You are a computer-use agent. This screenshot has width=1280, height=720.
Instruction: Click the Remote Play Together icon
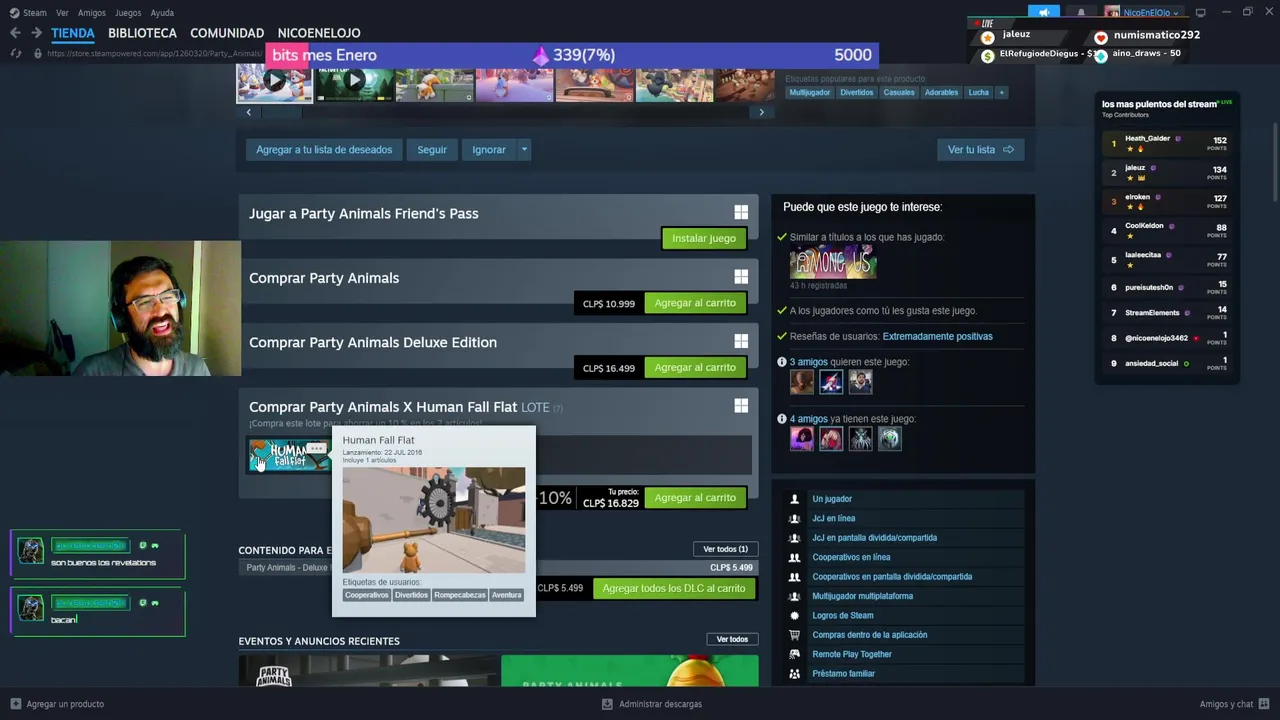(794, 654)
